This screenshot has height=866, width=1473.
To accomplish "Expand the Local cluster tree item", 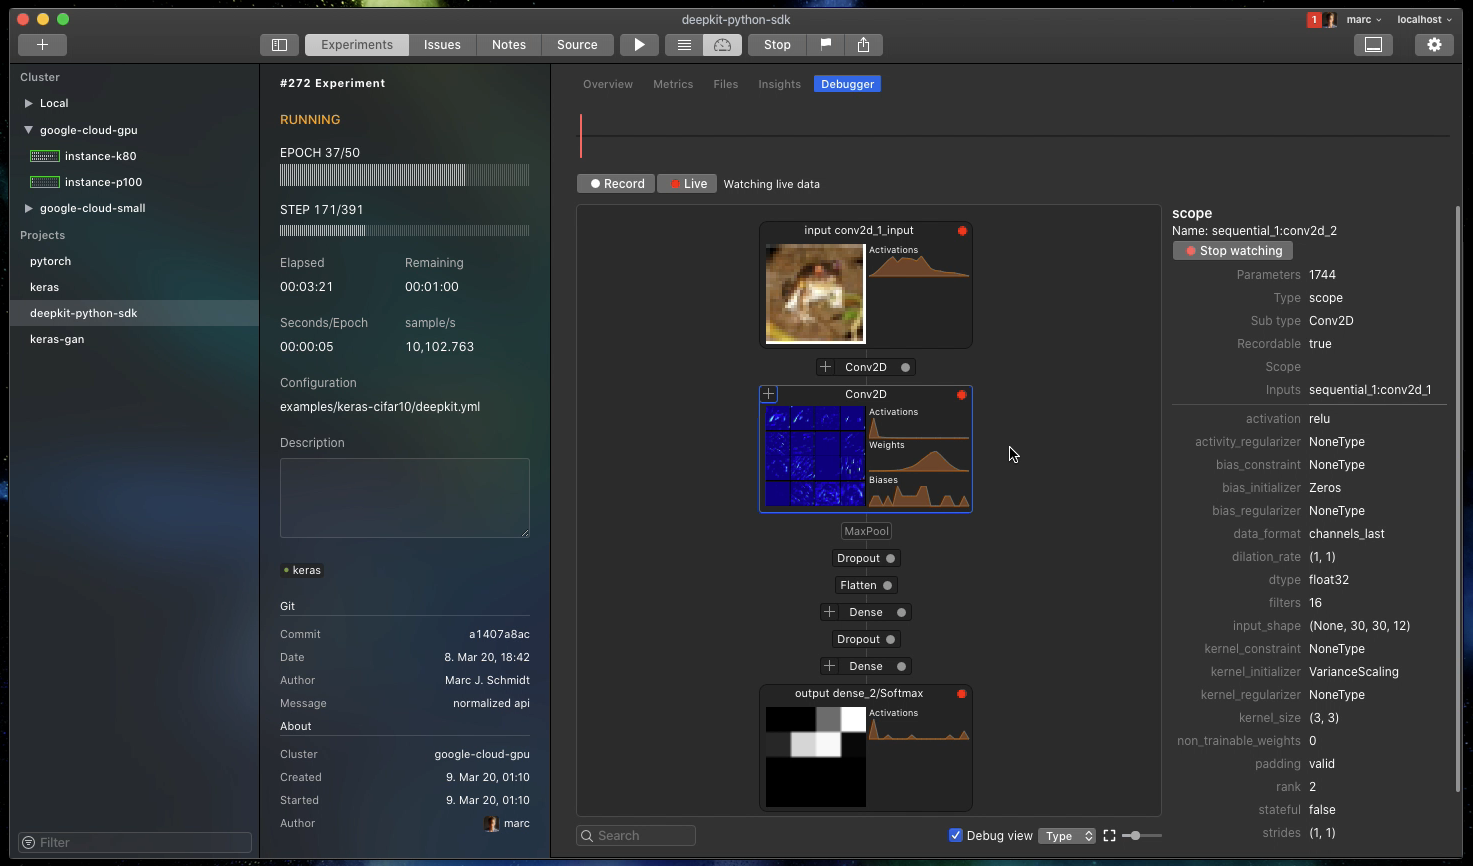I will pyautogui.click(x=27, y=103).
